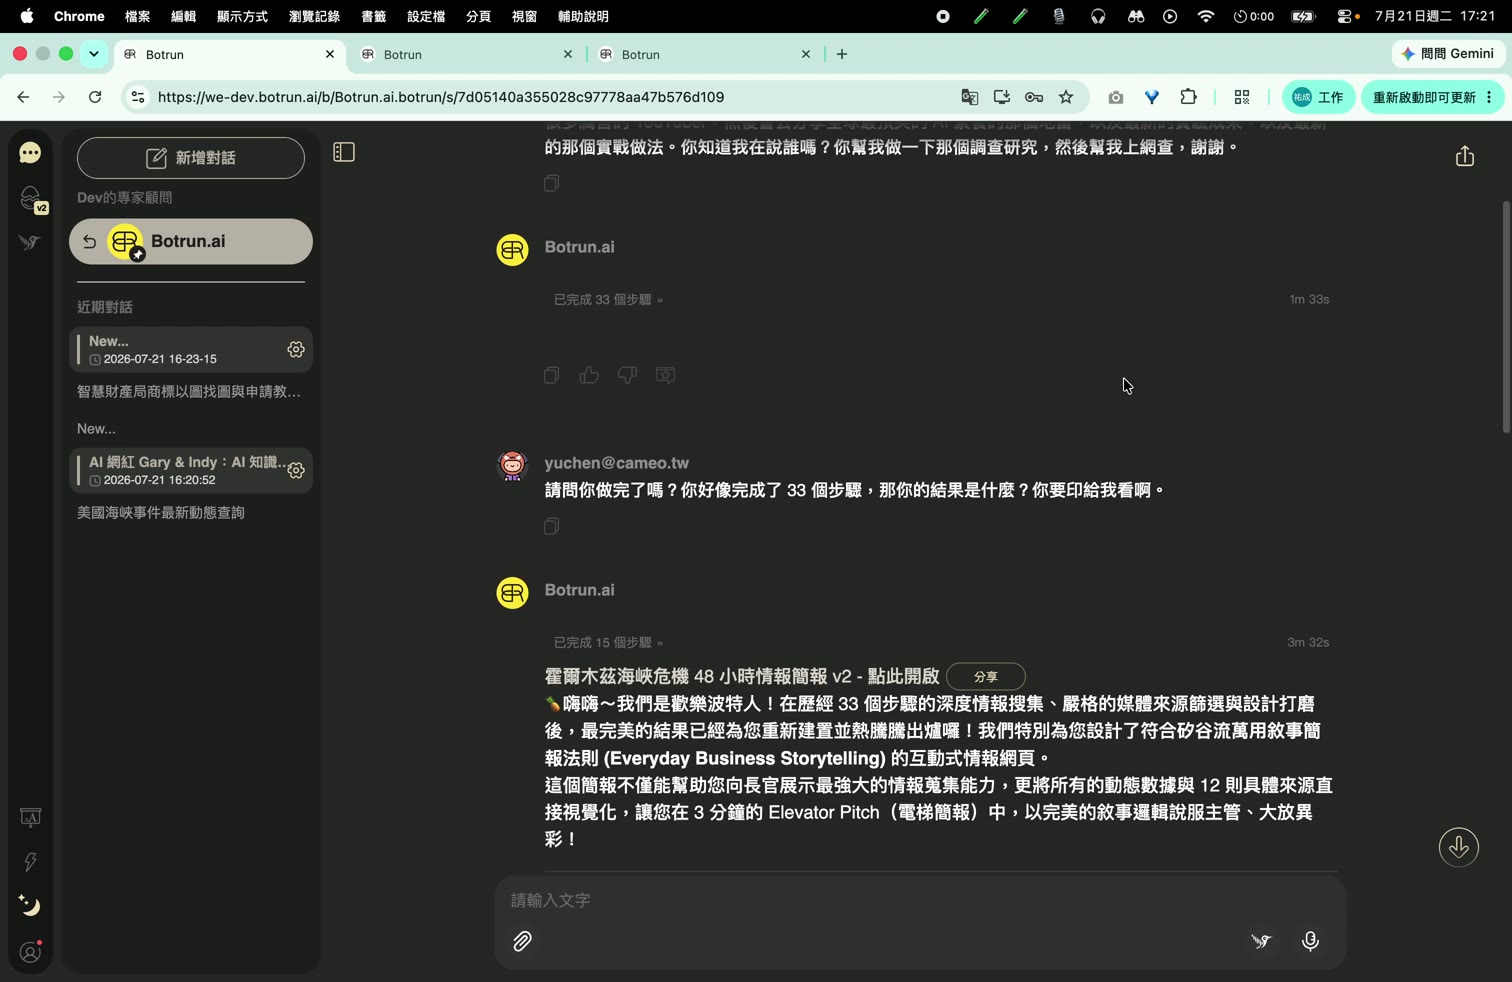Screen dimensions: 1512x982
Task: Click the site info icon in address bar
Action: (138, 97)
